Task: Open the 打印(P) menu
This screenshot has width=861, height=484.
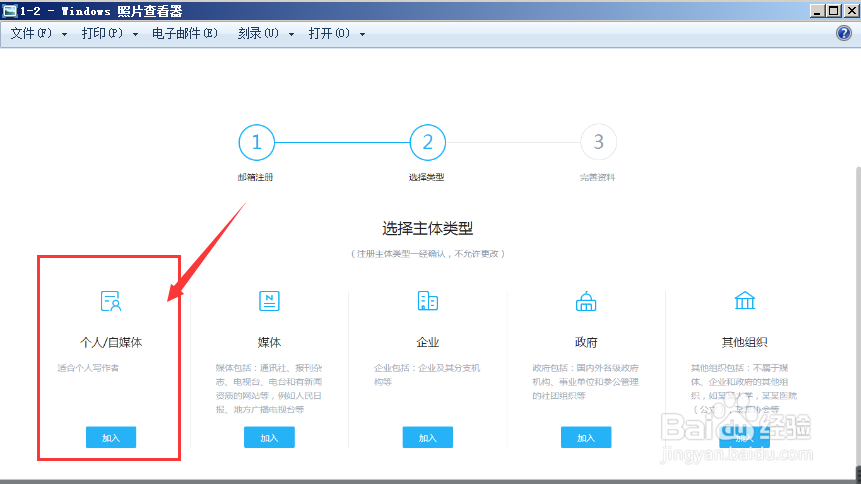Action: [x=102, y=34]
